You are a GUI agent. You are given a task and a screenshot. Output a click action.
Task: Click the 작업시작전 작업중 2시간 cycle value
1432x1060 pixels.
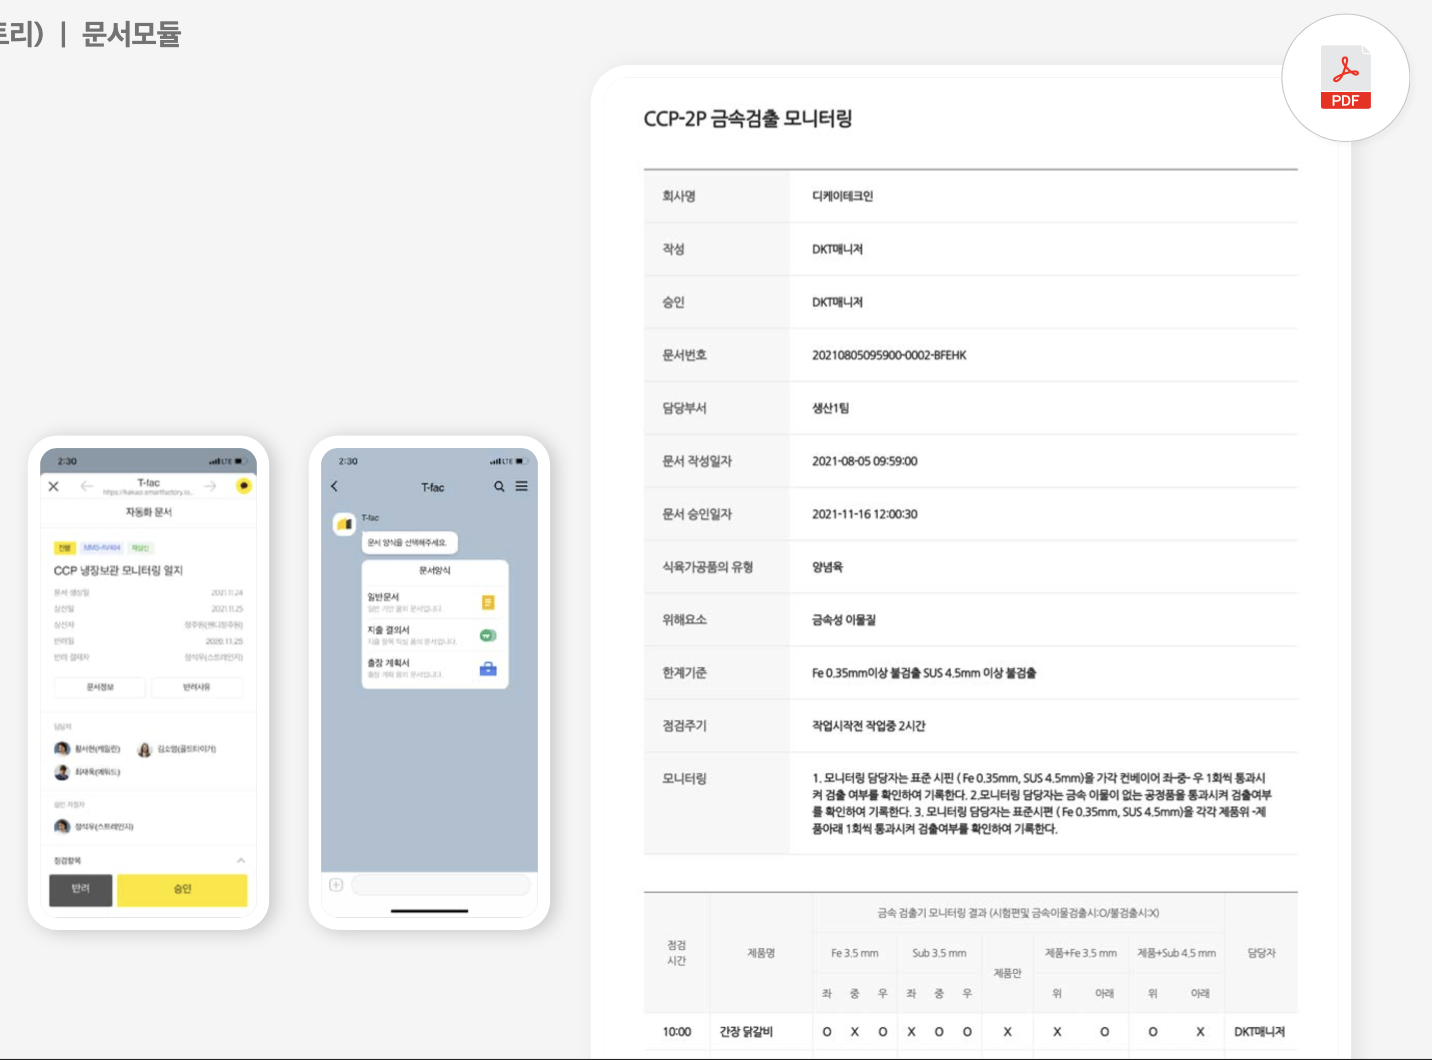tap(868, 726)
